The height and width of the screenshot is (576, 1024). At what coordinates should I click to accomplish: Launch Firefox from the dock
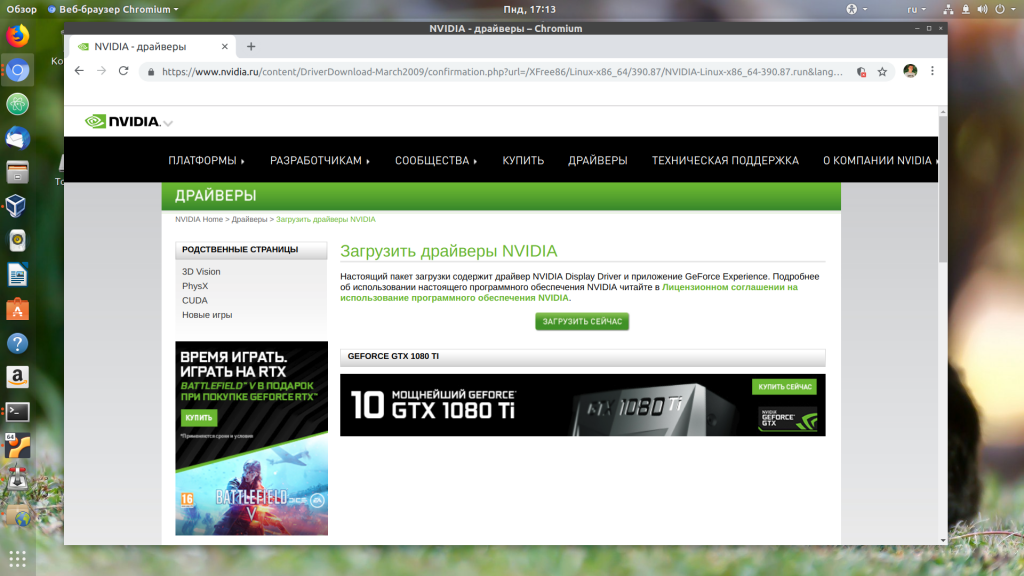click(18, 35)
